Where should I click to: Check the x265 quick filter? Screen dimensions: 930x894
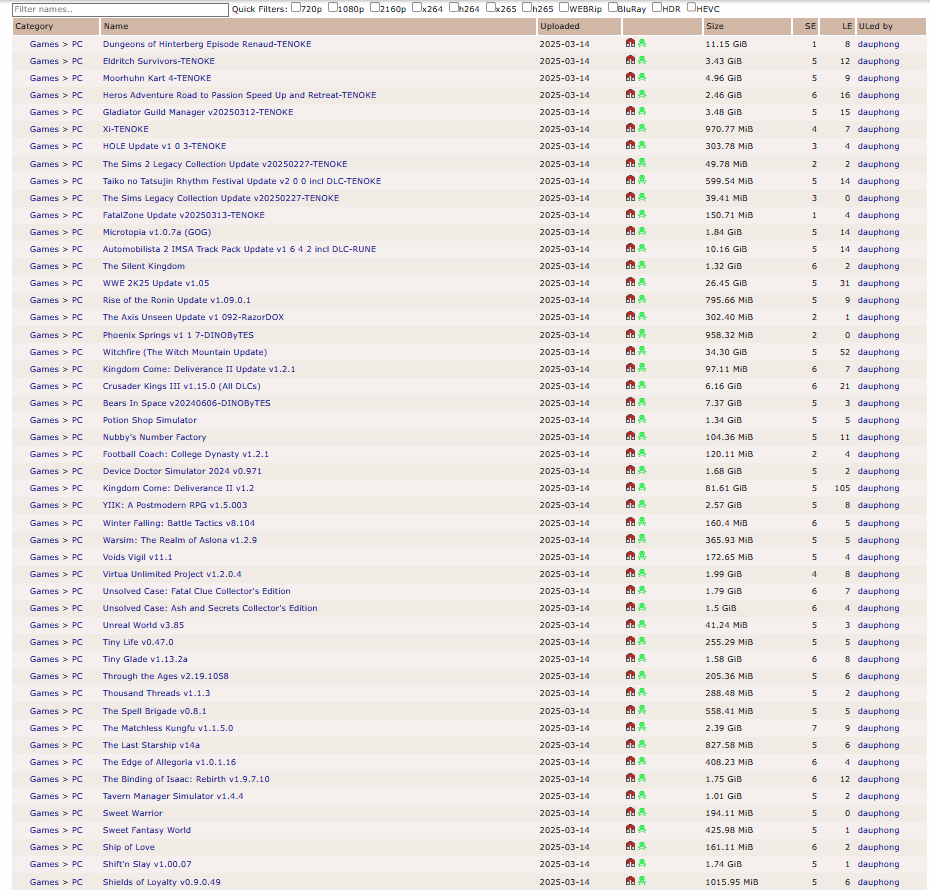coord(490,8)
